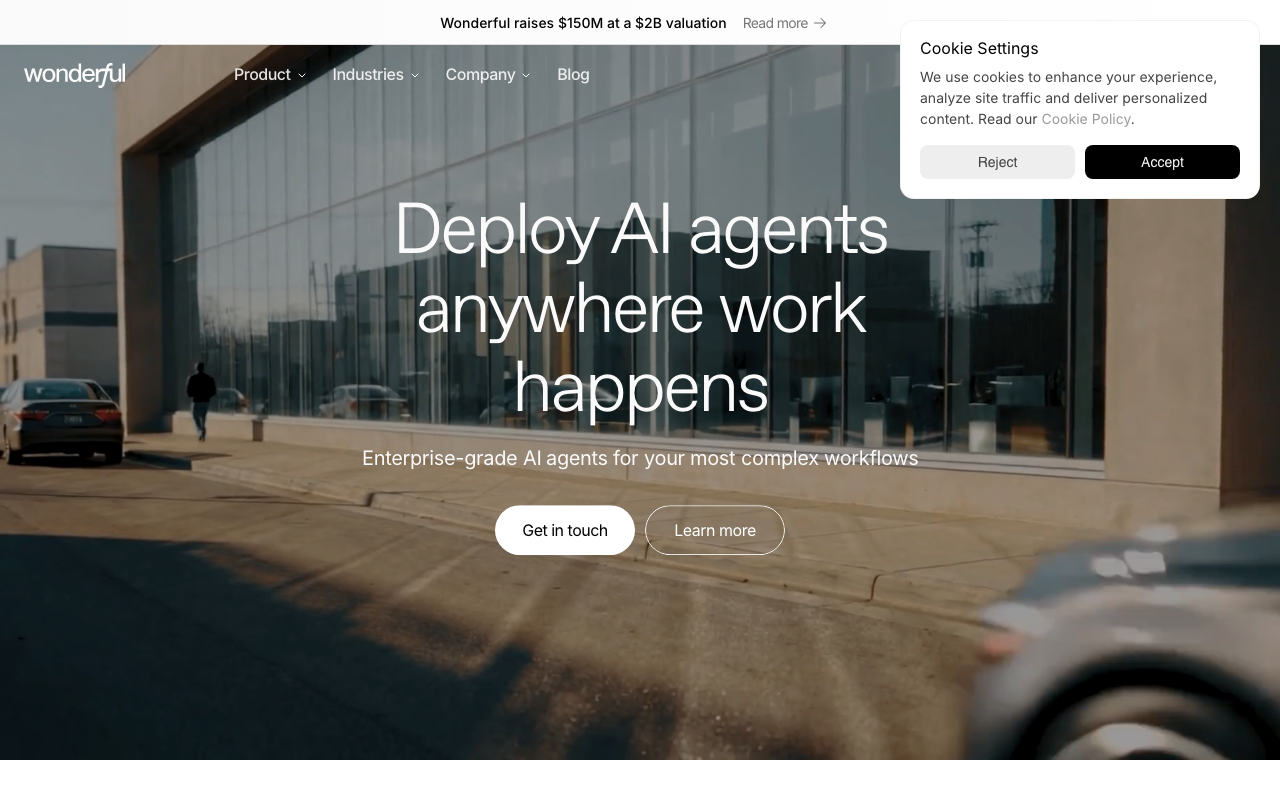Accept cookies in the cookie settings

tap(1162, 162)
